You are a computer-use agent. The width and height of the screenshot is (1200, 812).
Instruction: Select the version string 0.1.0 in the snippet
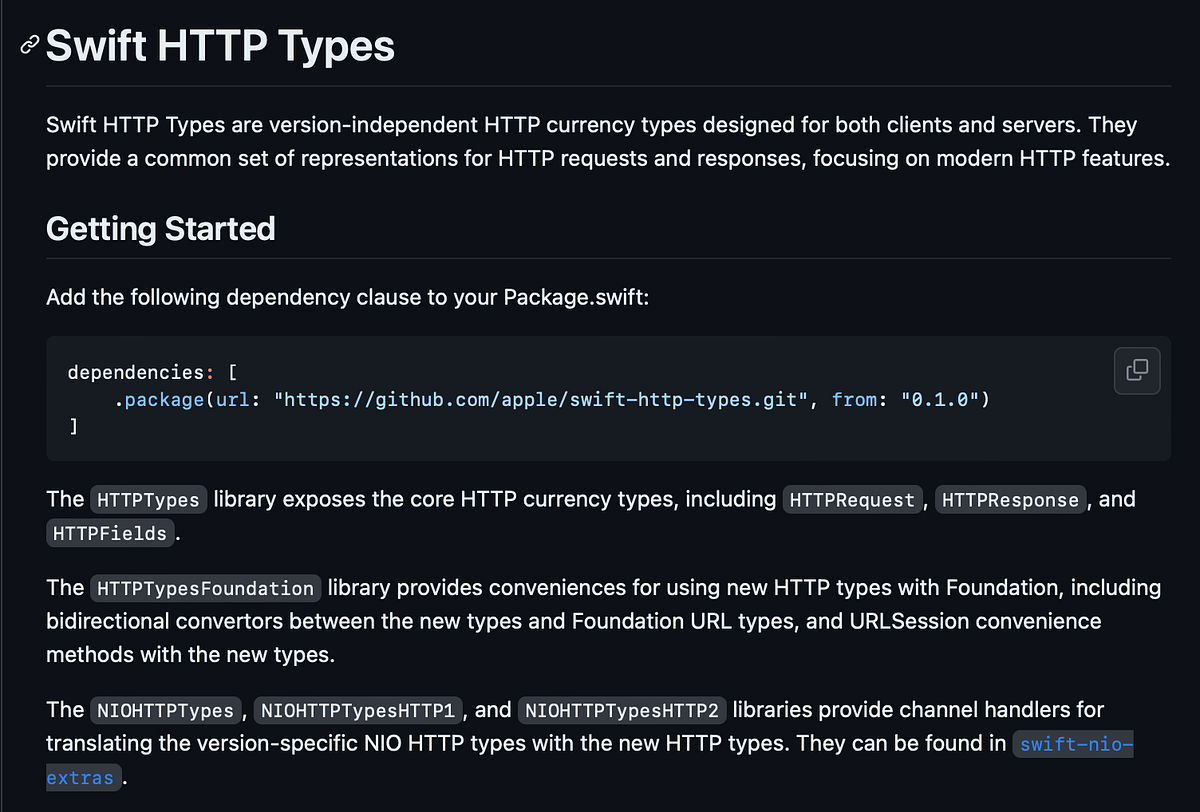pos(941,399)
